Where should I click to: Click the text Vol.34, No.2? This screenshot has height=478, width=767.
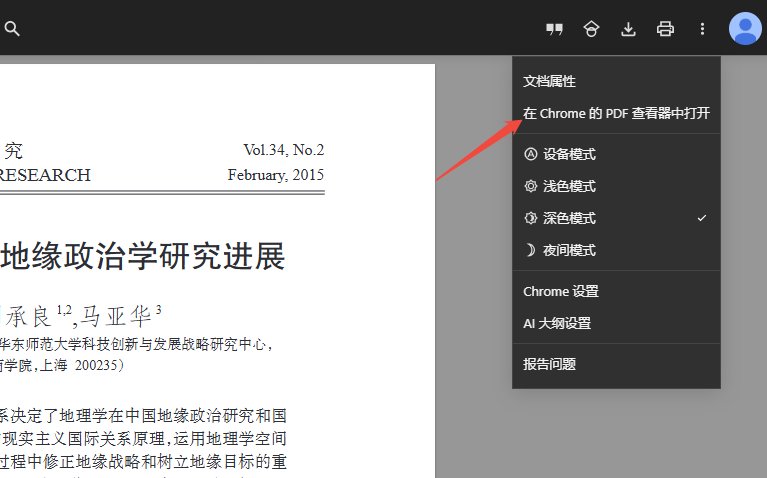[x=284, y=150]
